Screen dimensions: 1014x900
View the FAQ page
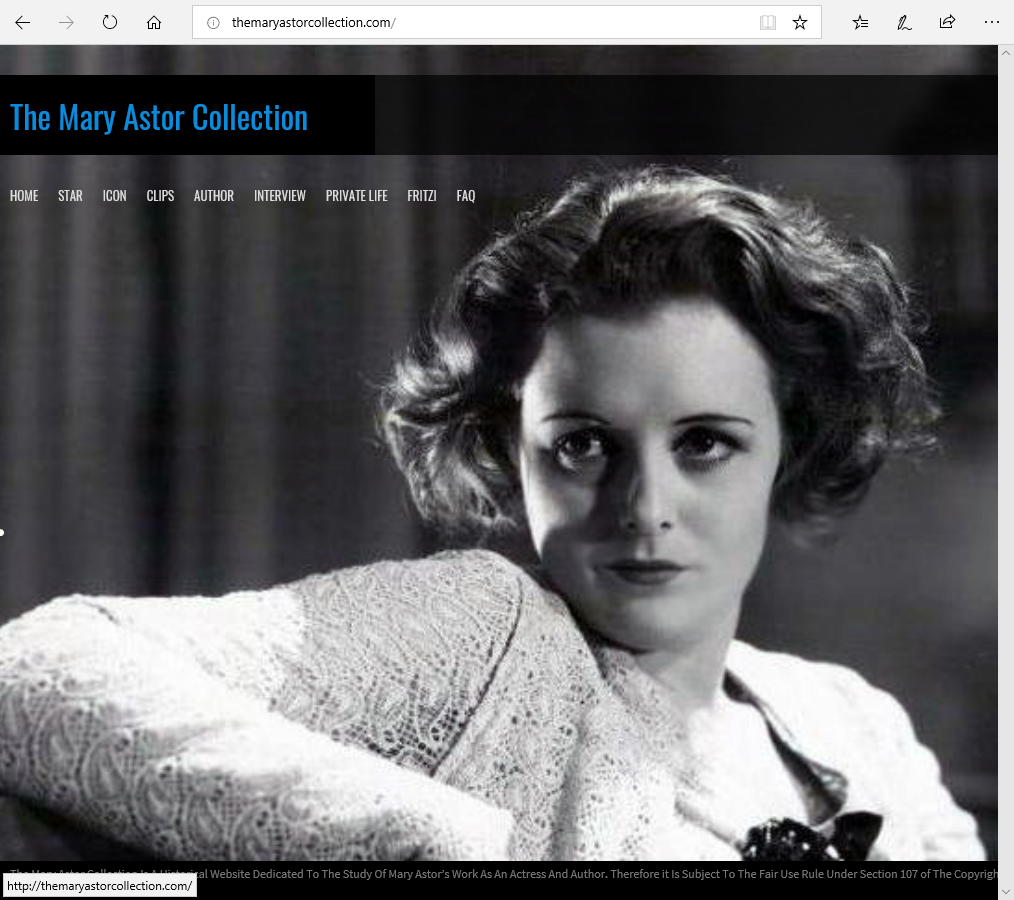(x=466, y=196)
